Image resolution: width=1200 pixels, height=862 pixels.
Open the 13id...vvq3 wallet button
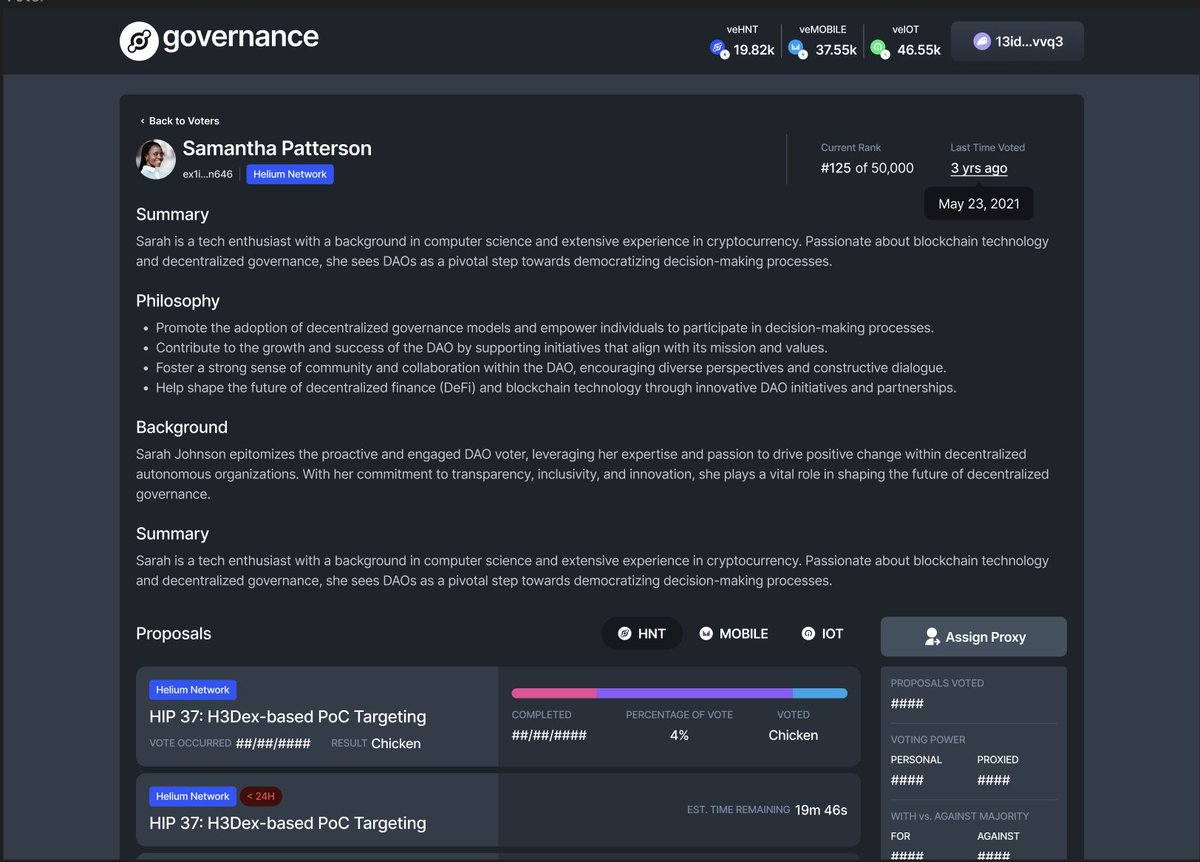pos(1017,42)
